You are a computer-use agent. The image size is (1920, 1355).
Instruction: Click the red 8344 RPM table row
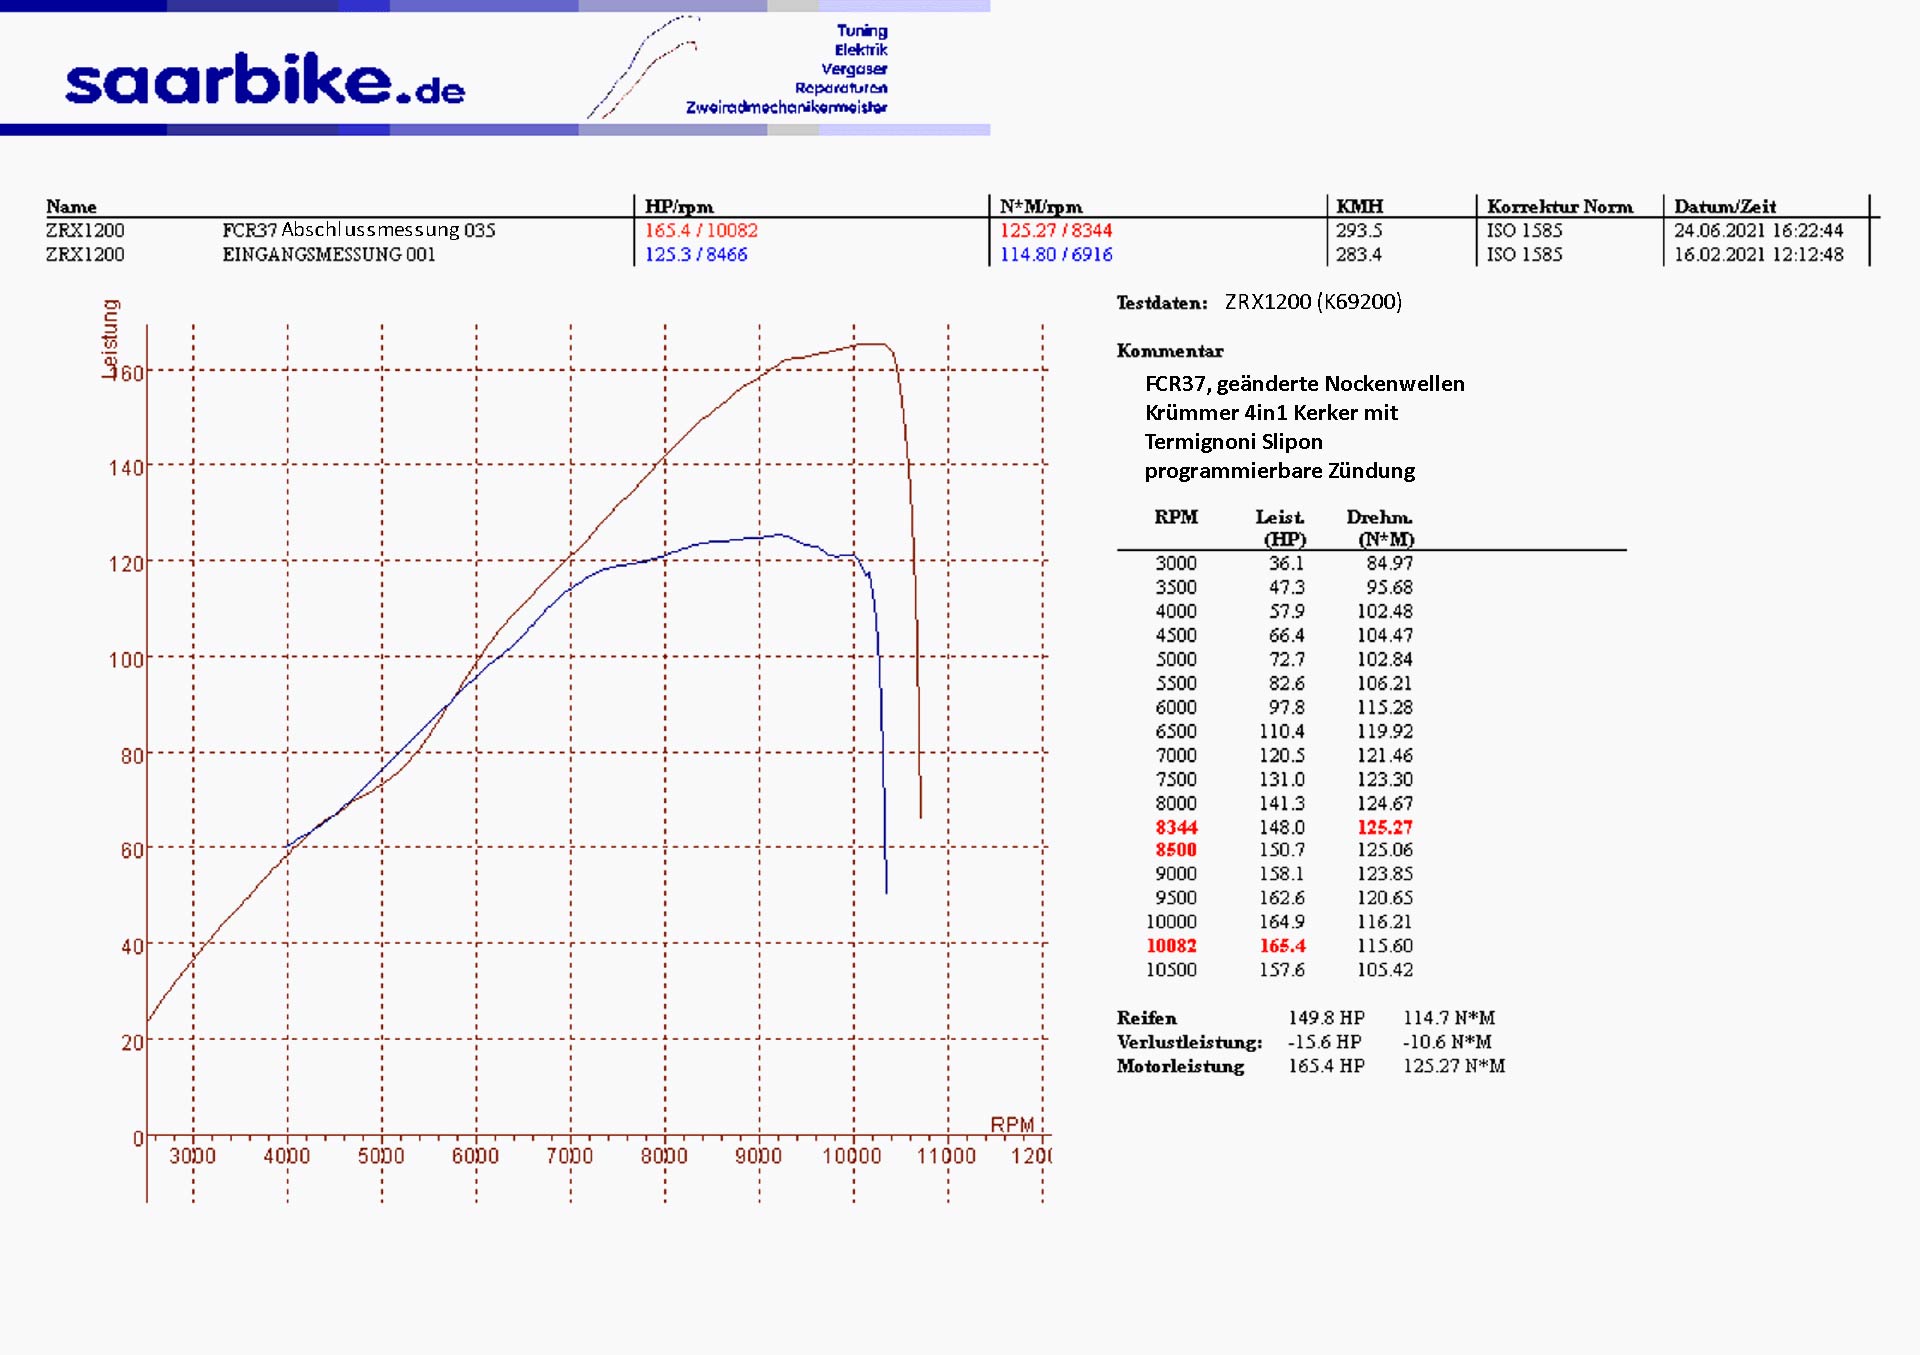point(1176,827)
